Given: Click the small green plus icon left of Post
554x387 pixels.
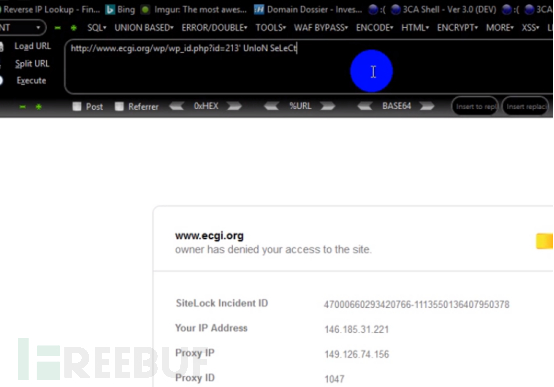Looking at the screenshot, I should click(x=39, y=106).
